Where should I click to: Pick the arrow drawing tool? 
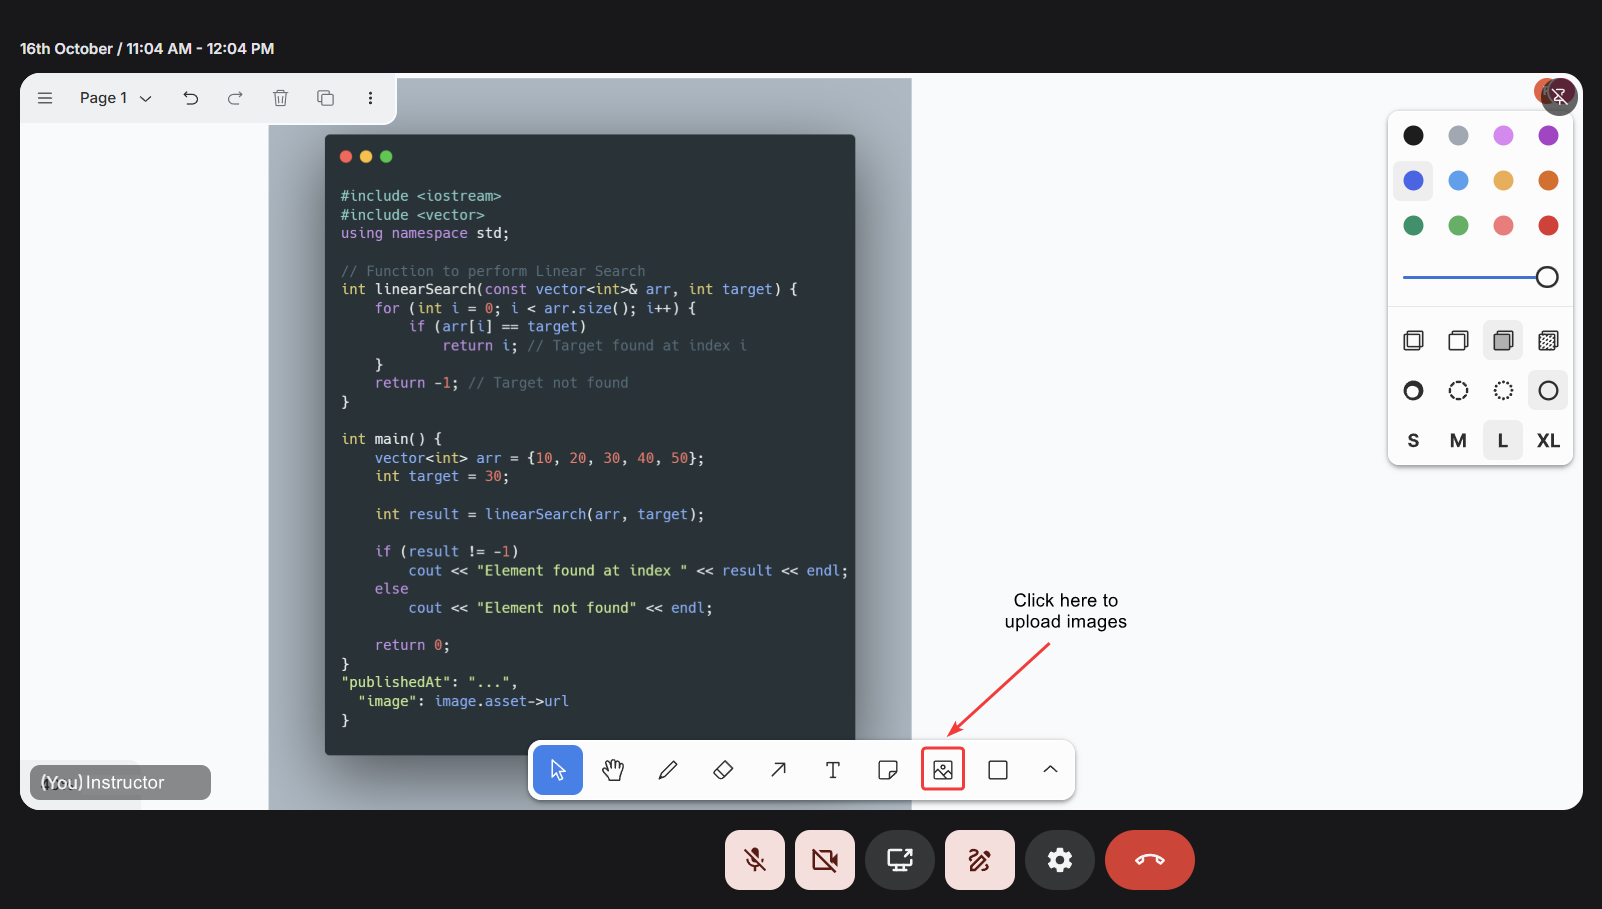pyautogui.click(x=778, y=770)
